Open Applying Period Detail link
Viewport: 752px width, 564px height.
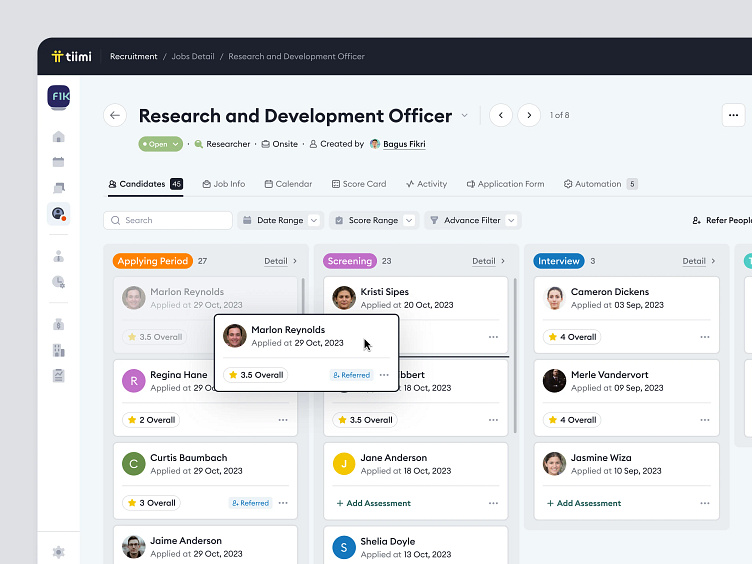[281, 261]
